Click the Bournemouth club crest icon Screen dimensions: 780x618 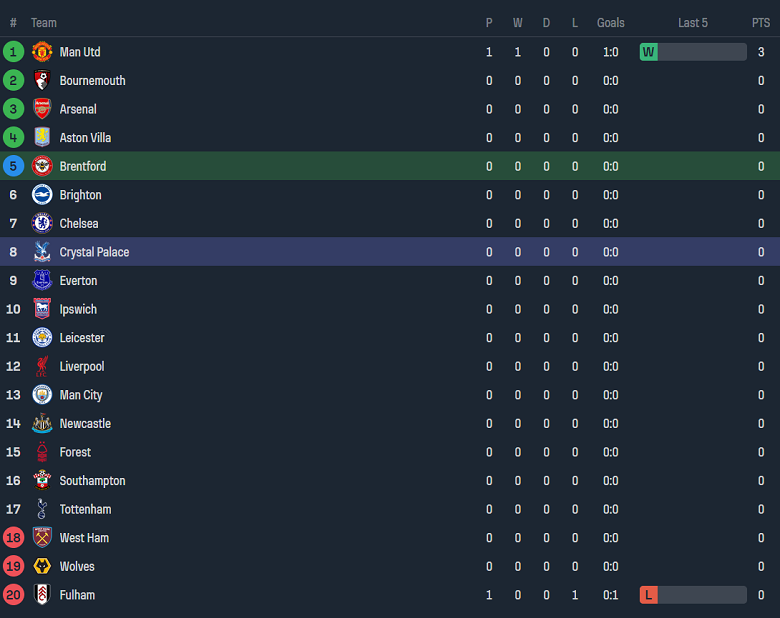(x=42, y=81)
